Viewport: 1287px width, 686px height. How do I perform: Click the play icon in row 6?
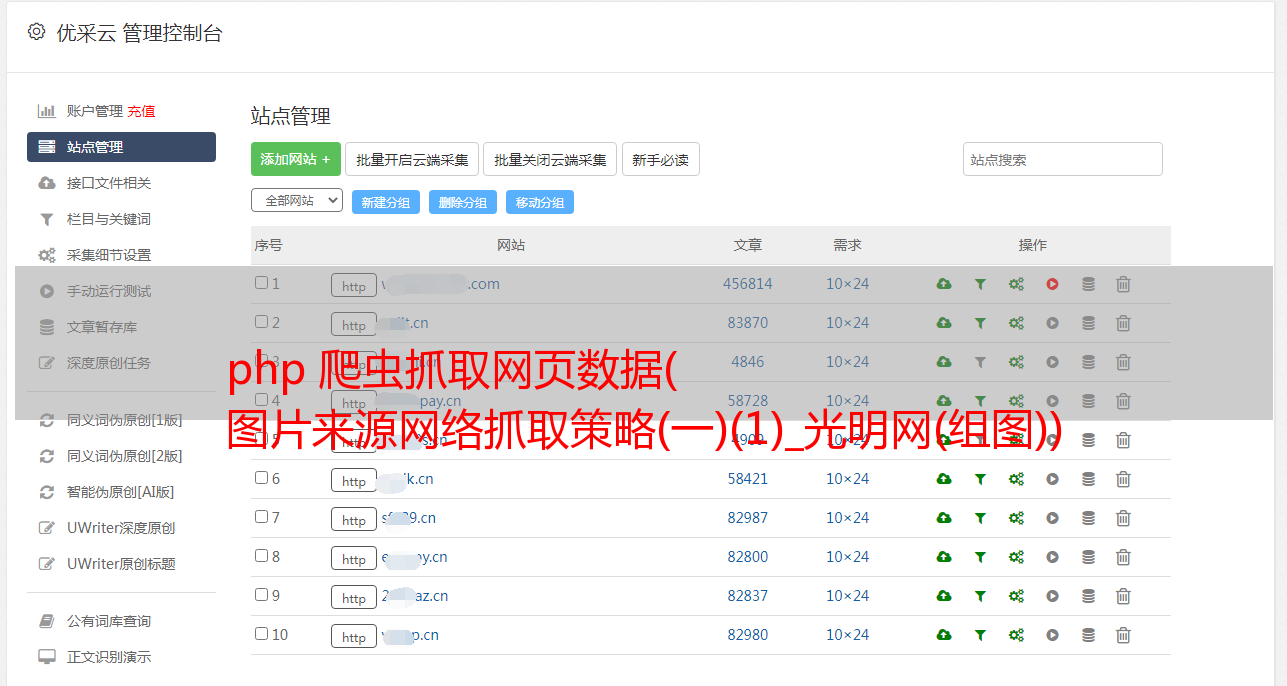(x=1052, y=479)
